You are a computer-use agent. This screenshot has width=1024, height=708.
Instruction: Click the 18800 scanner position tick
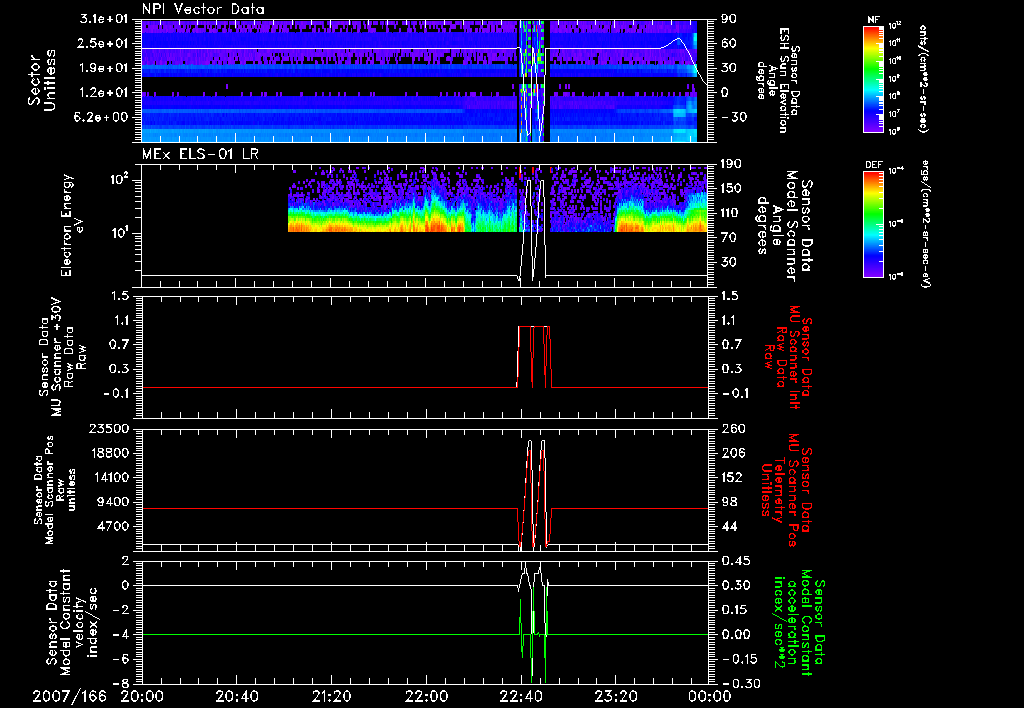point(111,453)
